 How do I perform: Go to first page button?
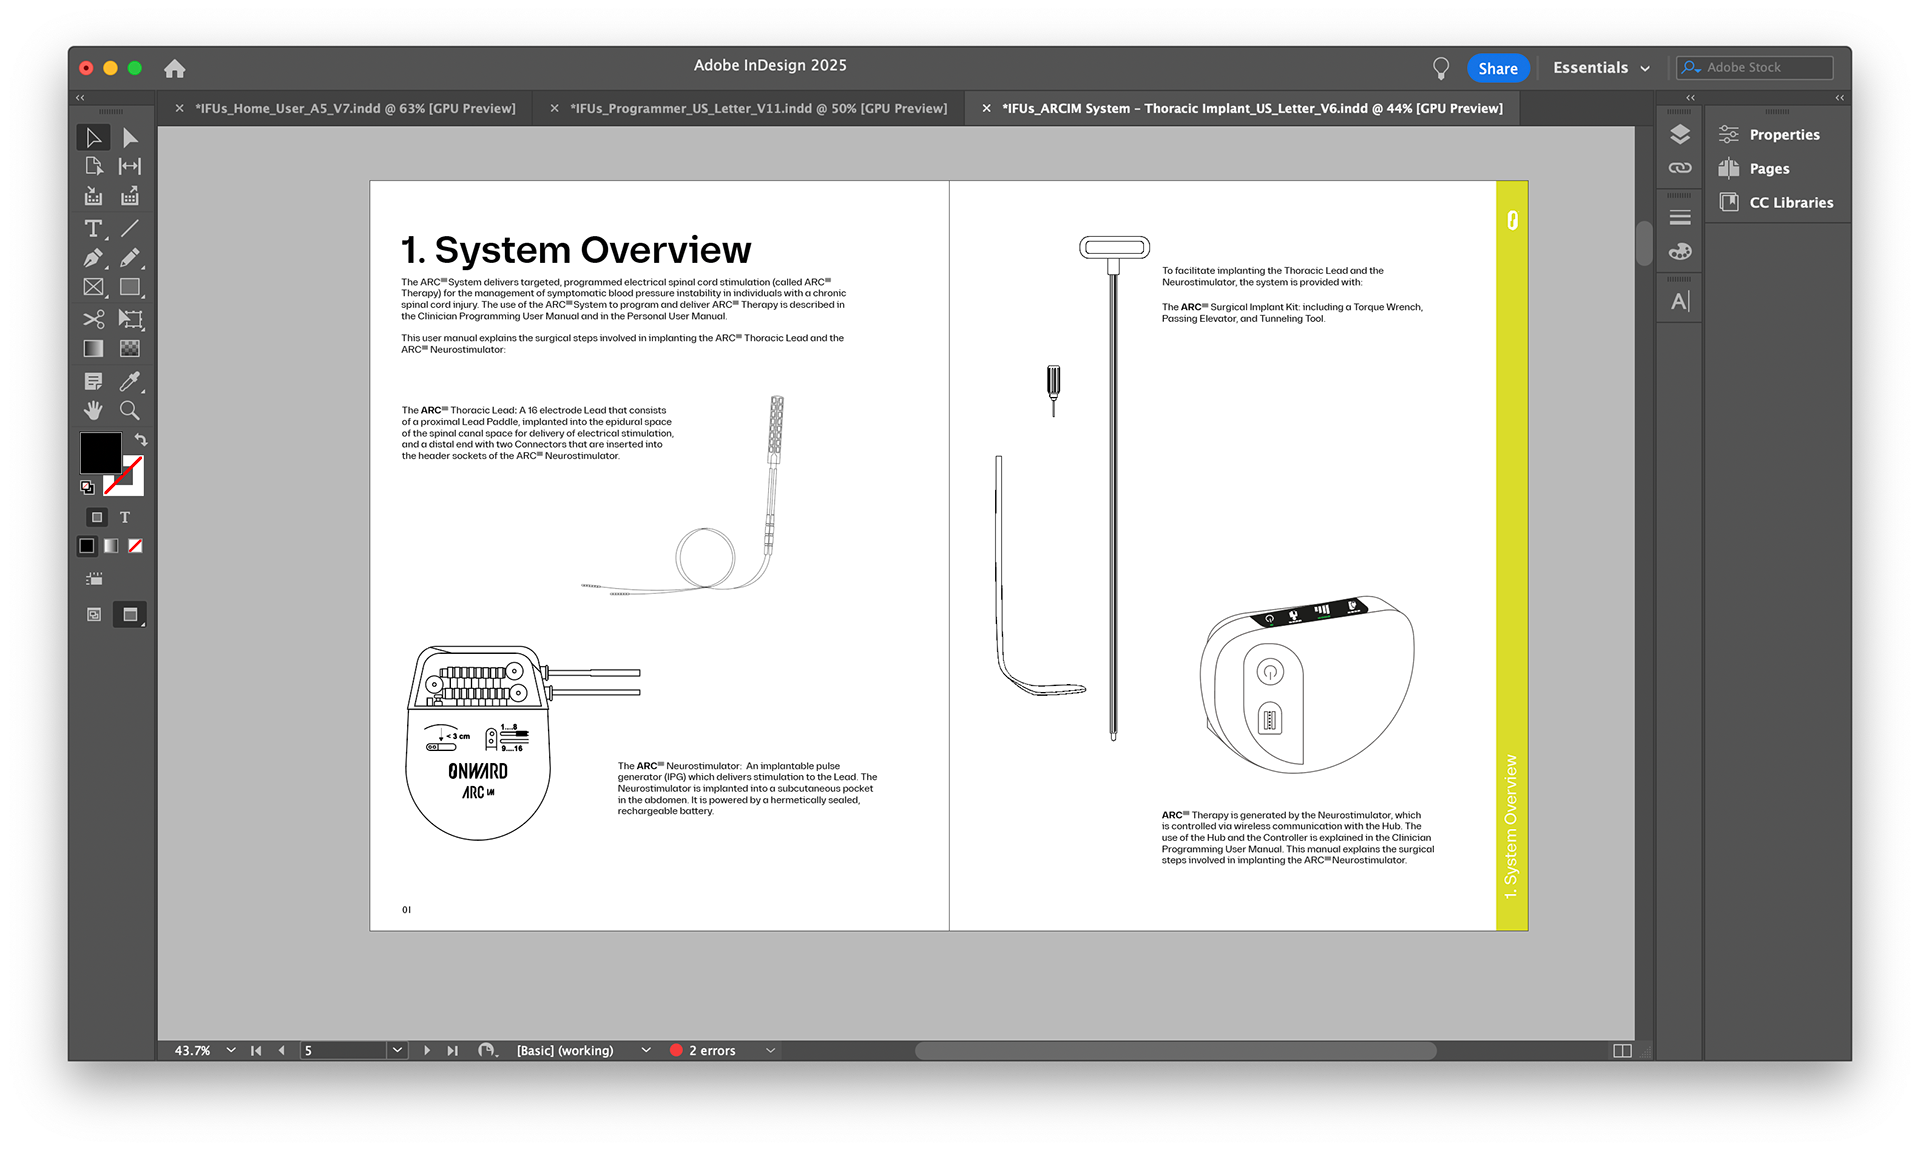(x=256, y=1050)
